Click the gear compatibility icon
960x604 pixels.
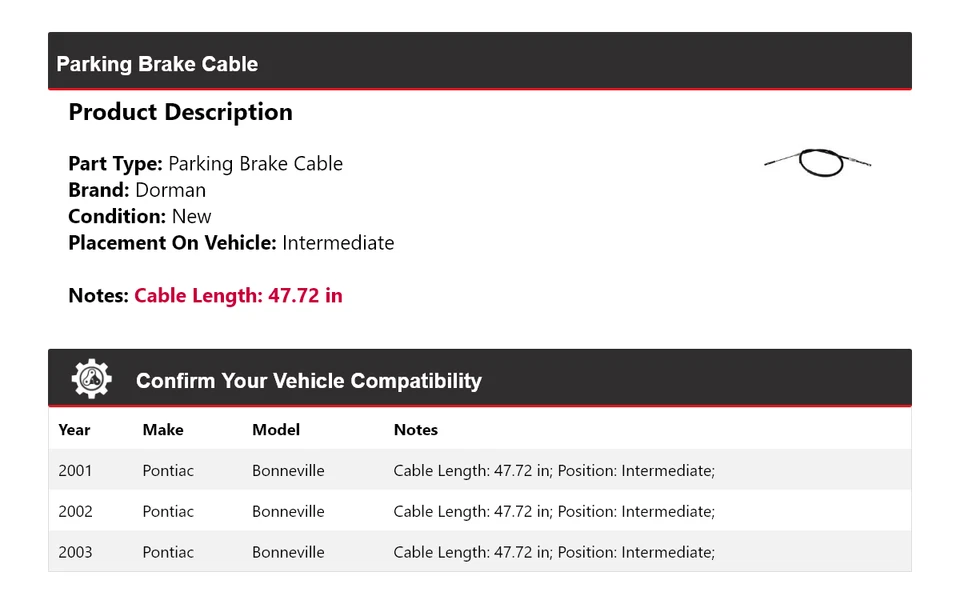pos(91,379)
